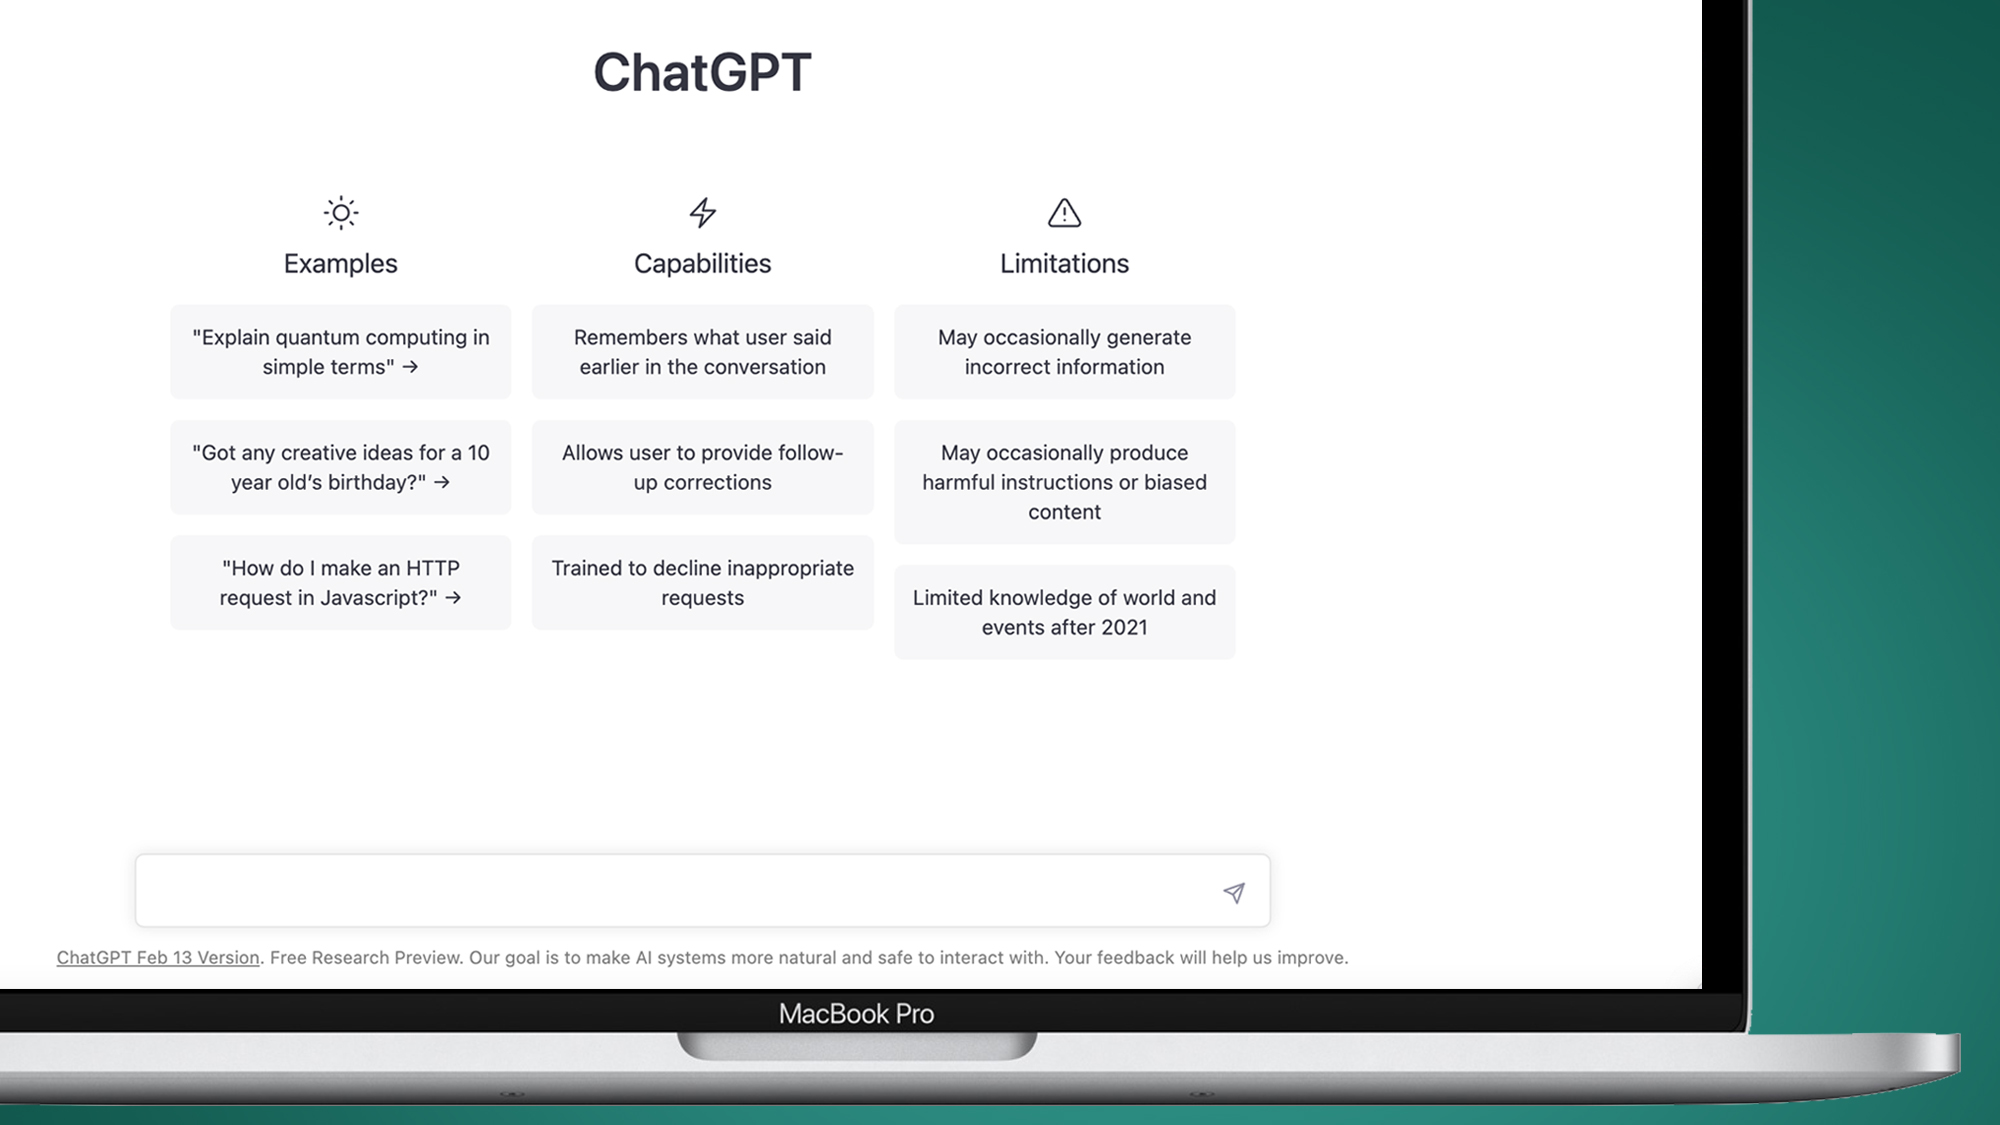Click 'Remembers what user said earlier in the conversation'
Viewport: 2000px width, 1125px height.
[x=702, y=352]
